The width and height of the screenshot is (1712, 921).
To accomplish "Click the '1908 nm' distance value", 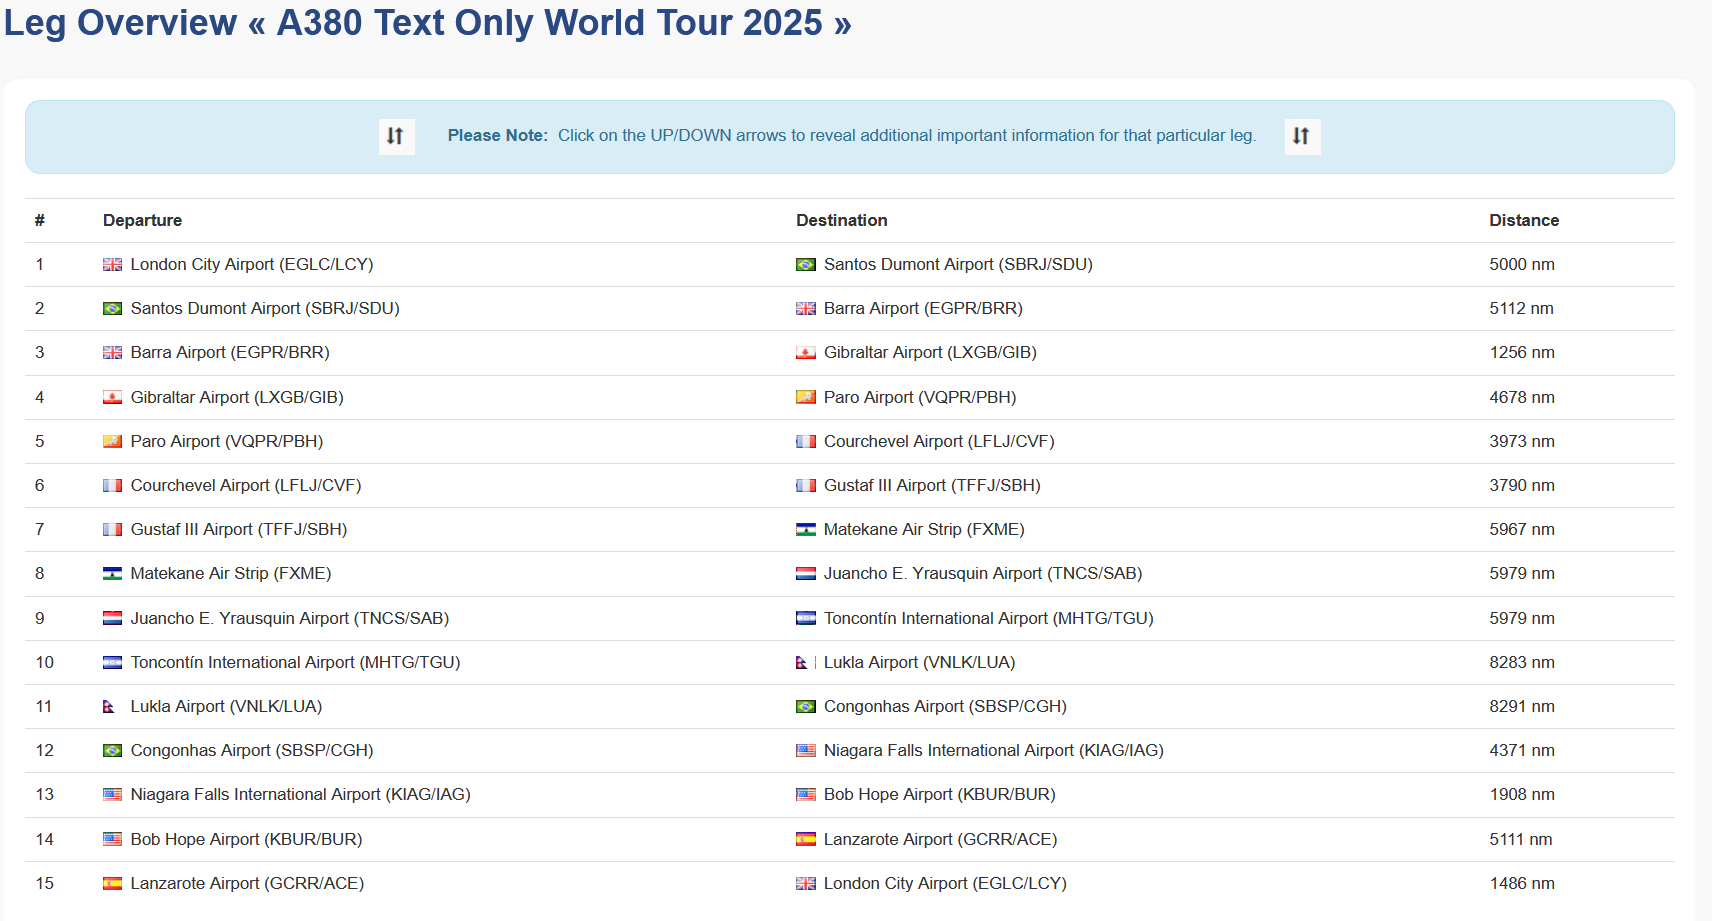I will (1522, 795).
